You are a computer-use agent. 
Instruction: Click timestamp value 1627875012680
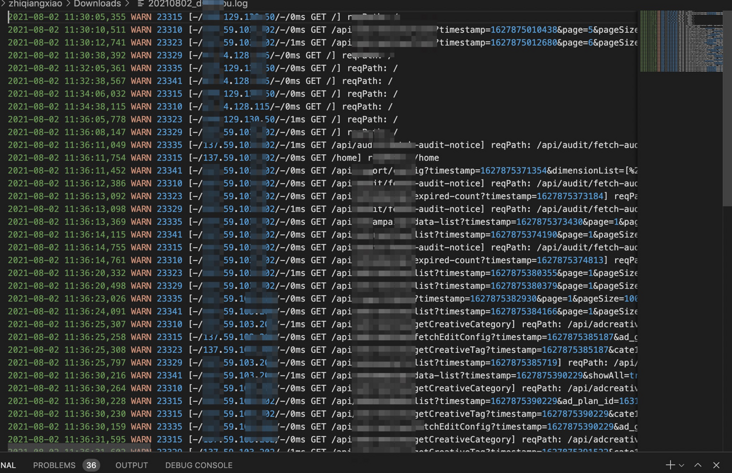524,42
